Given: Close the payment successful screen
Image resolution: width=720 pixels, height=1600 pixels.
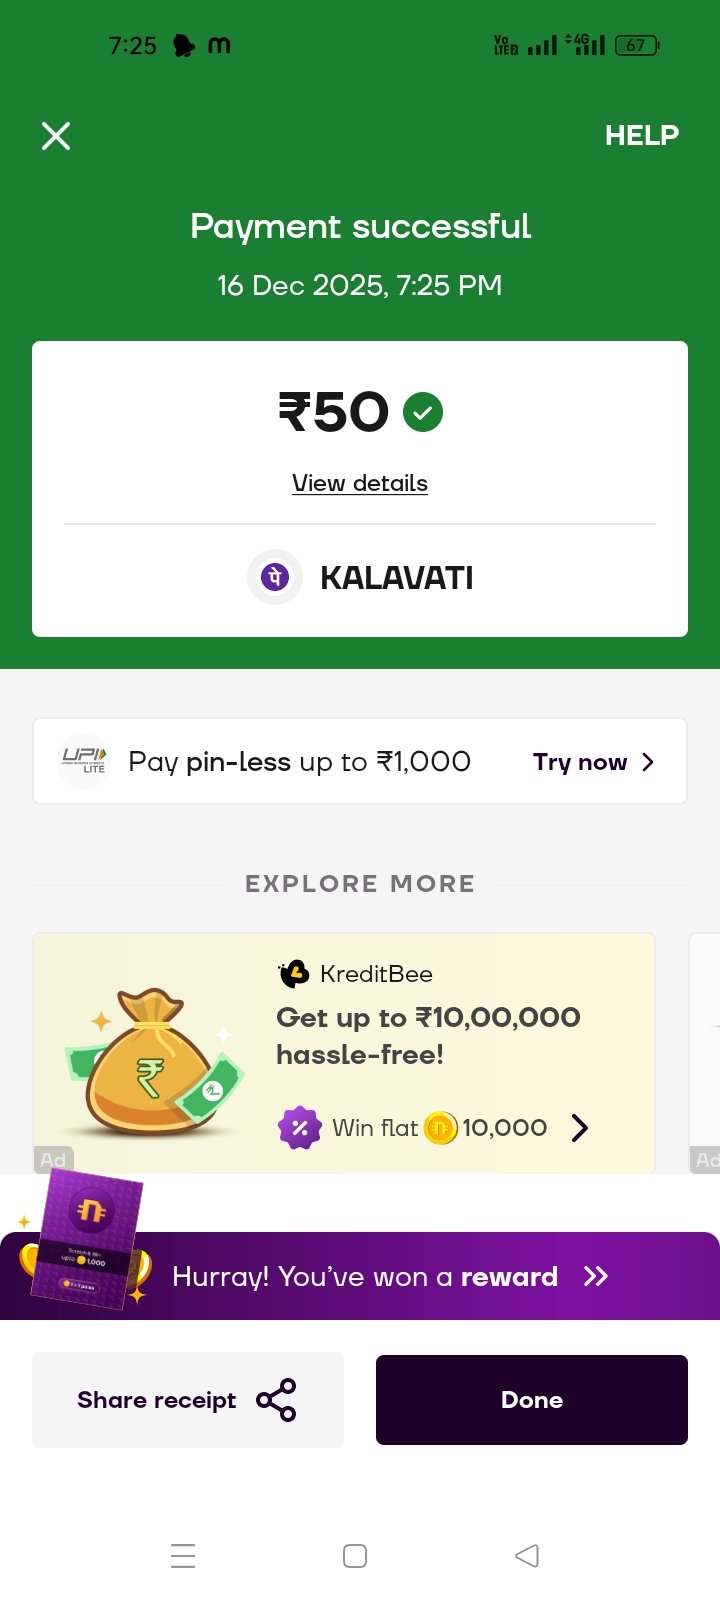Looking at the screenshot, I should coord(56,136).
